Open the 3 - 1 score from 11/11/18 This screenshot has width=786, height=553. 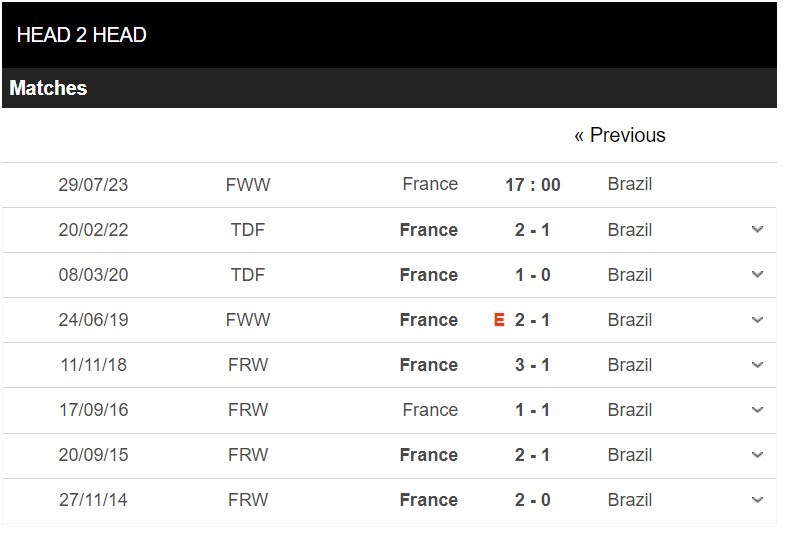click(x=532, y=364)
